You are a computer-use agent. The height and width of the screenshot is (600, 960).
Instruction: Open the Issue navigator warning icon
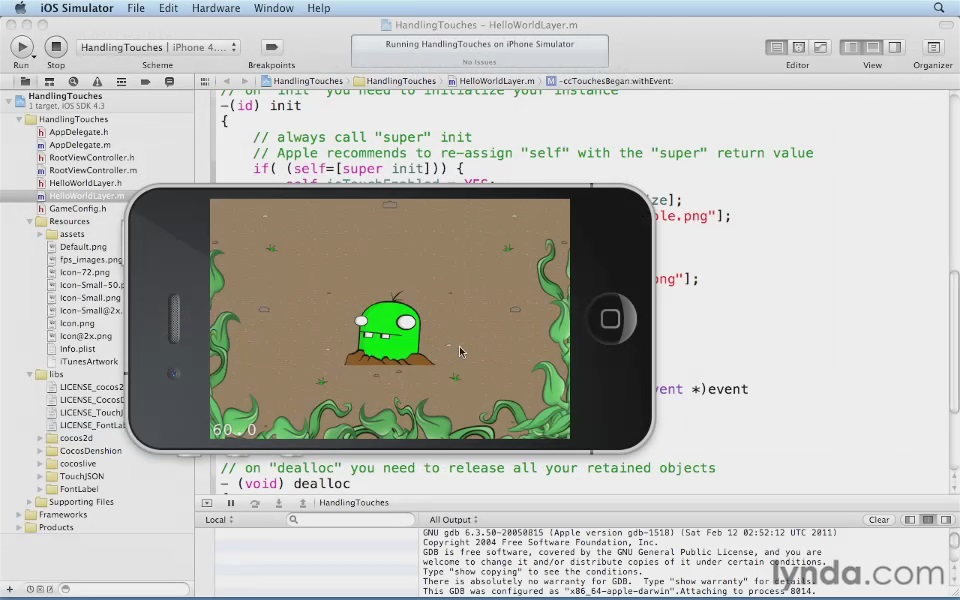pos(97,81)
